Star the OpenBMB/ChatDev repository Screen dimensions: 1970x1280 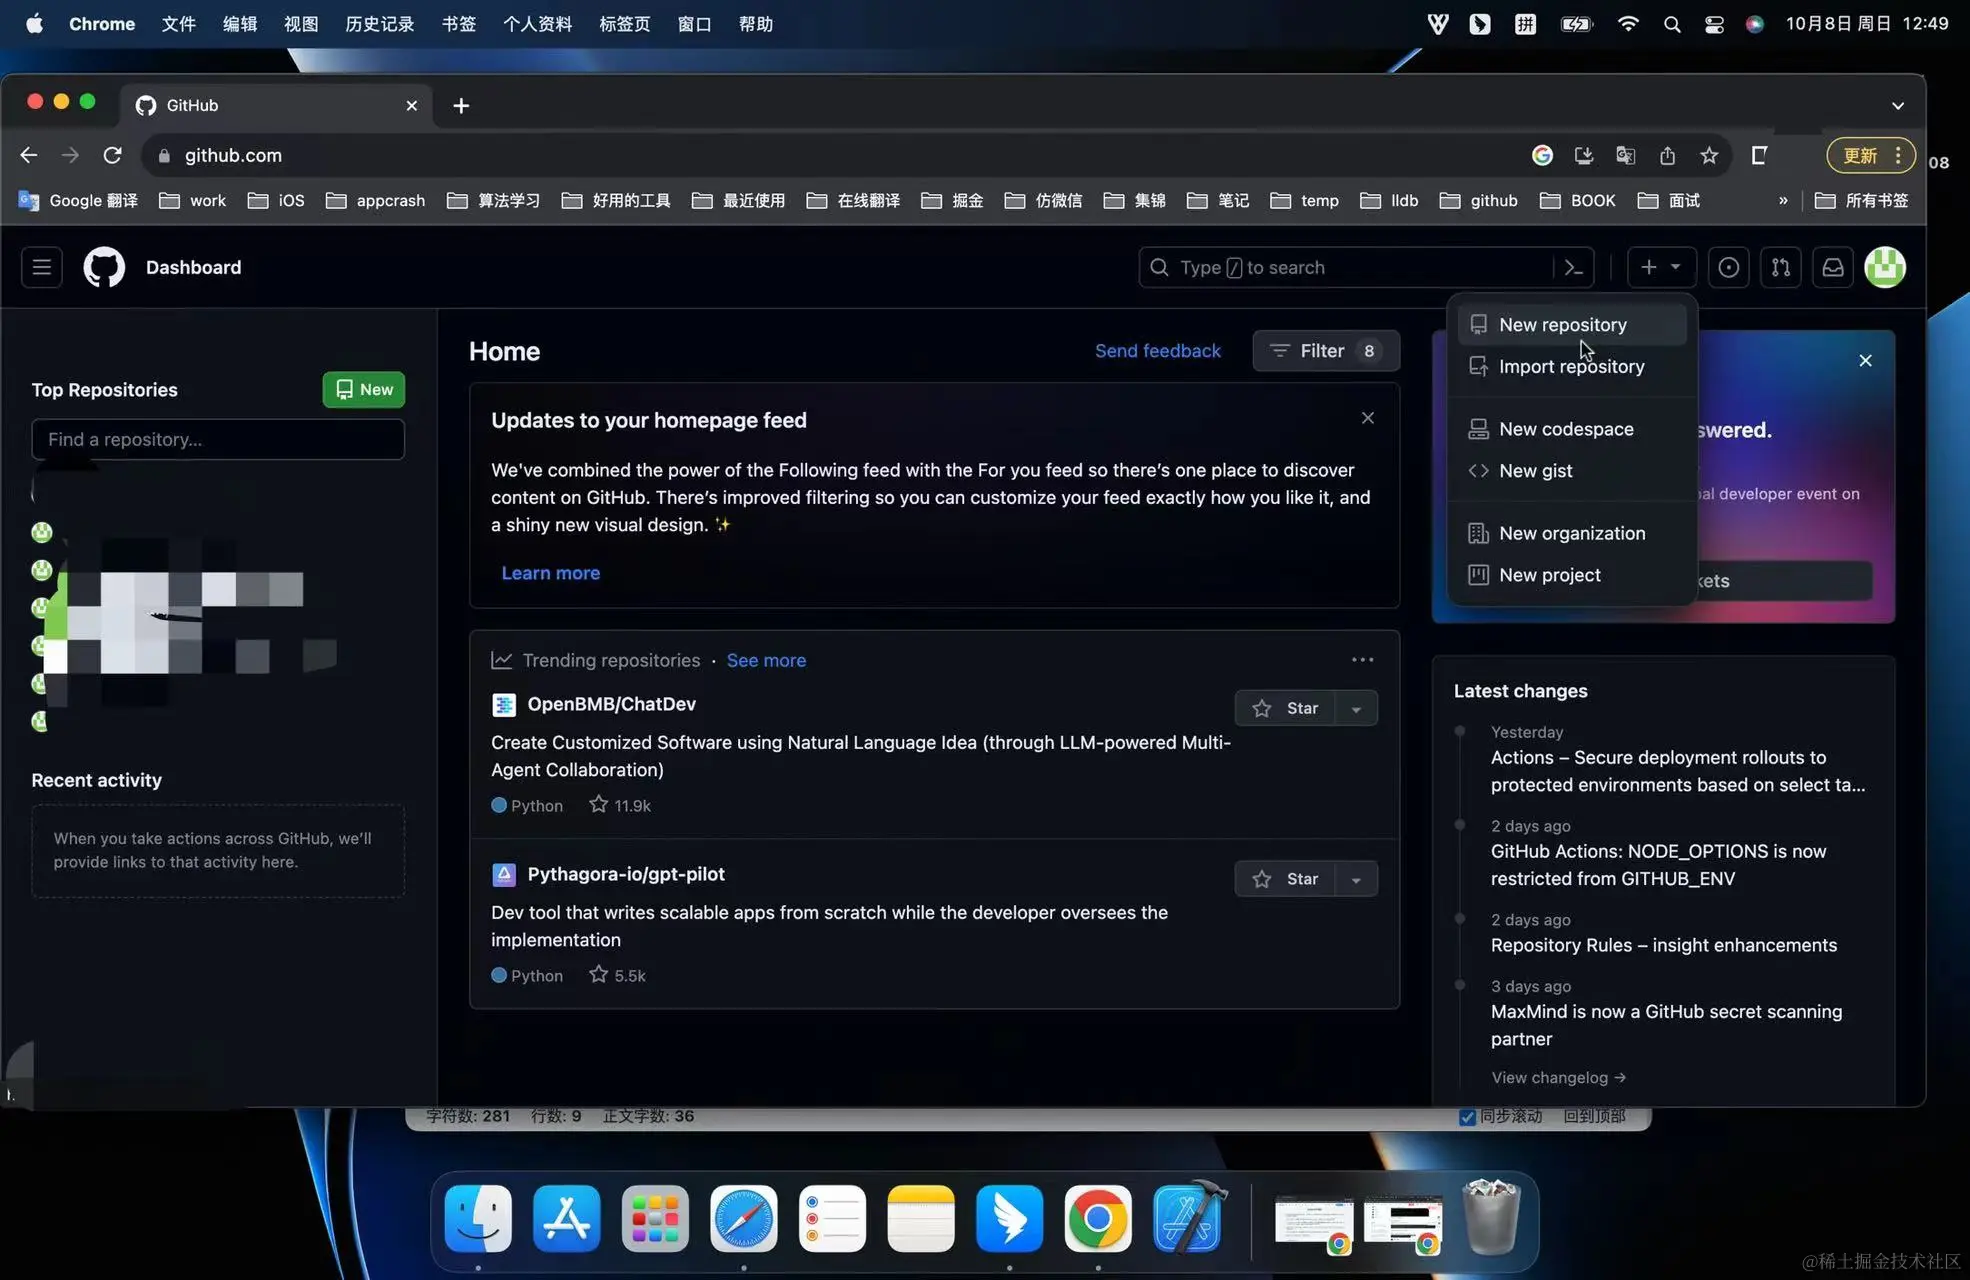point(1286,708)
